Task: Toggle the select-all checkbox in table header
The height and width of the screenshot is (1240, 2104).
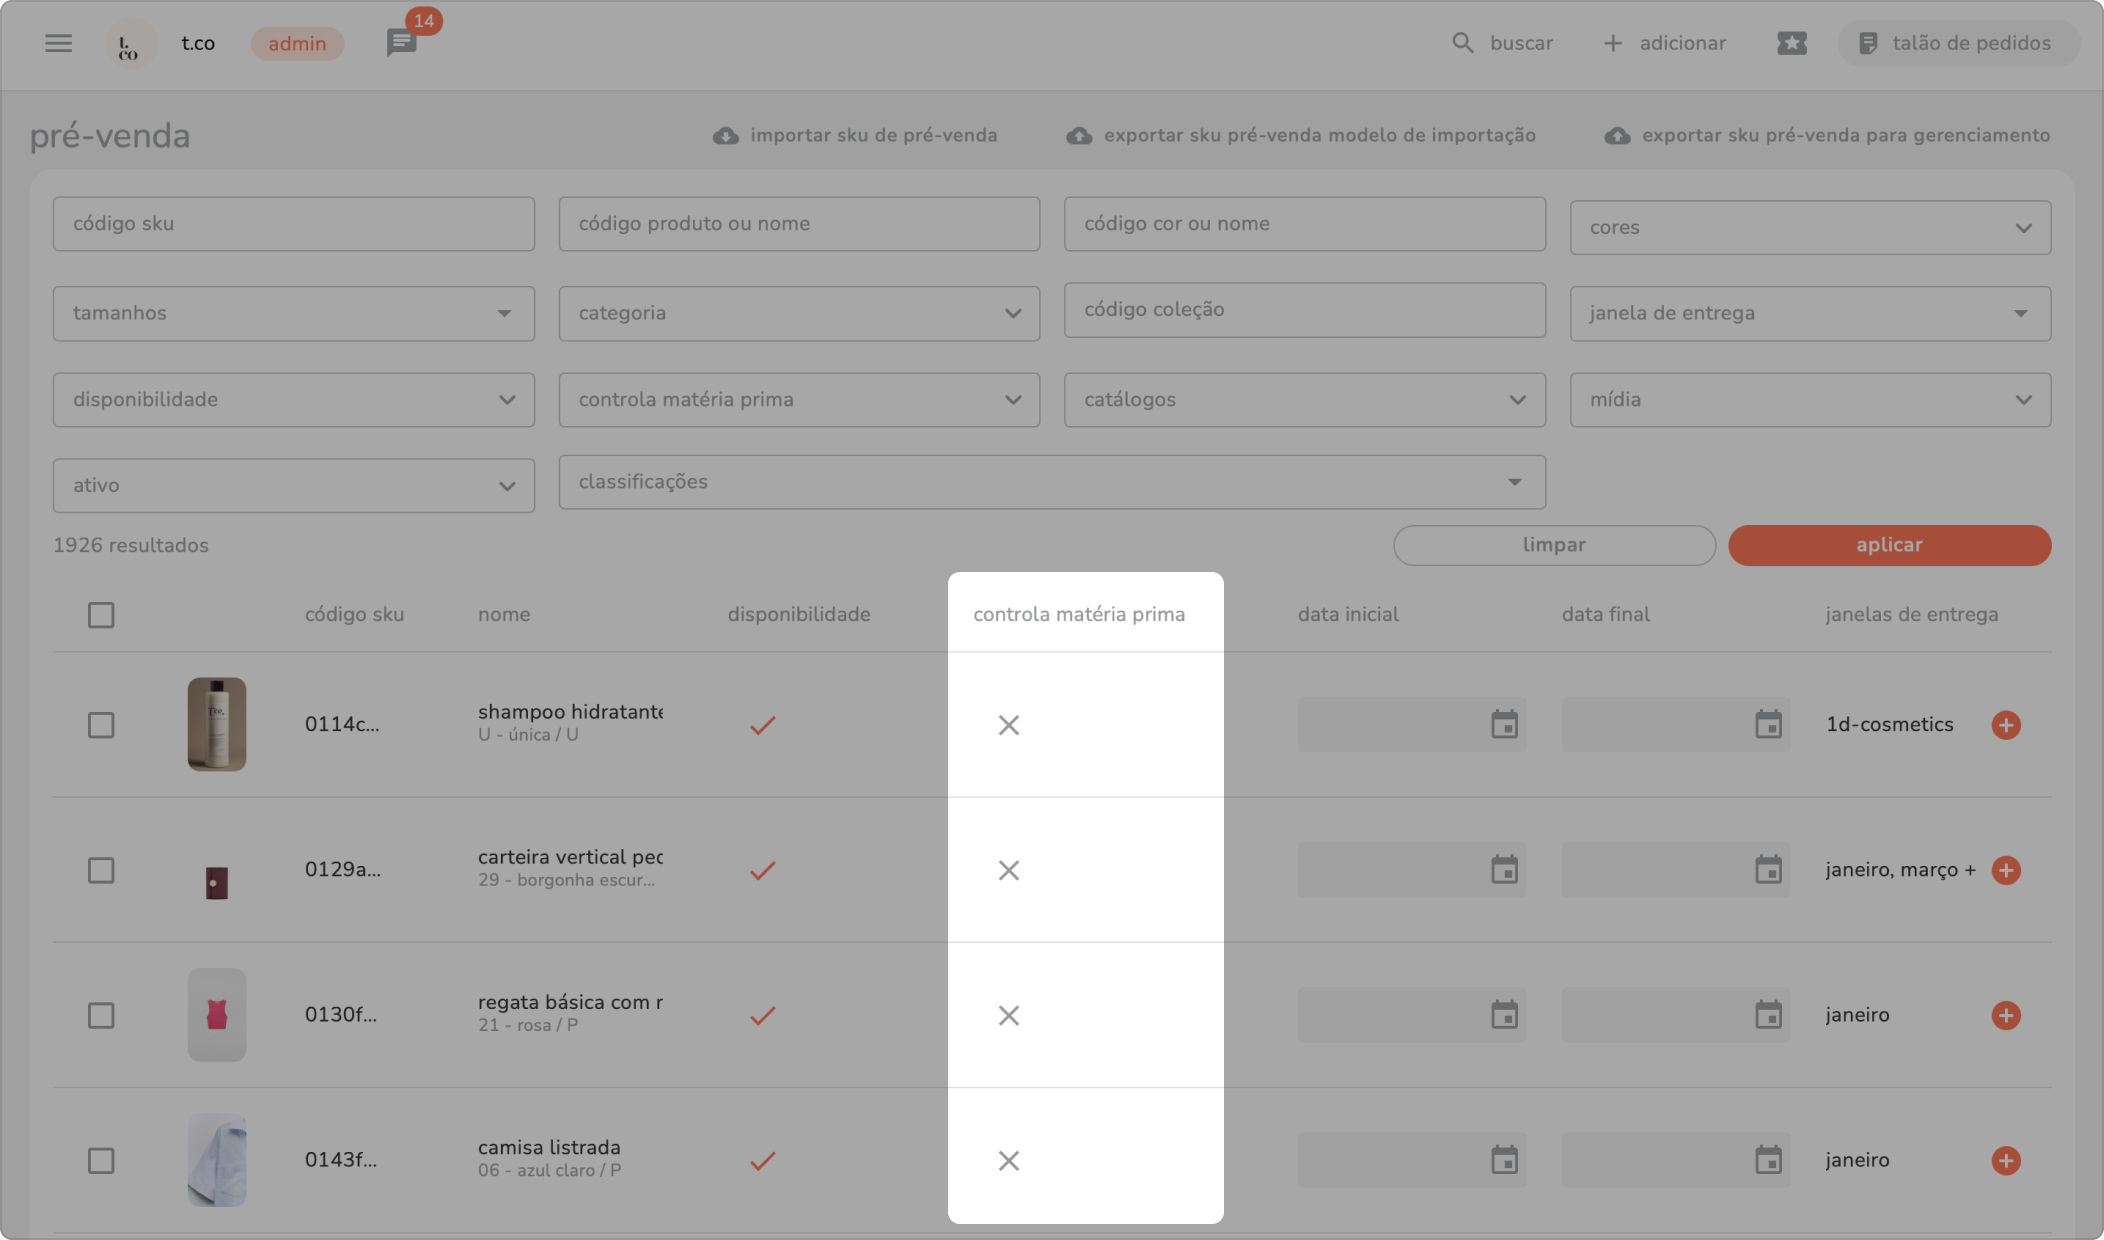Action: [x=101, y=615]
